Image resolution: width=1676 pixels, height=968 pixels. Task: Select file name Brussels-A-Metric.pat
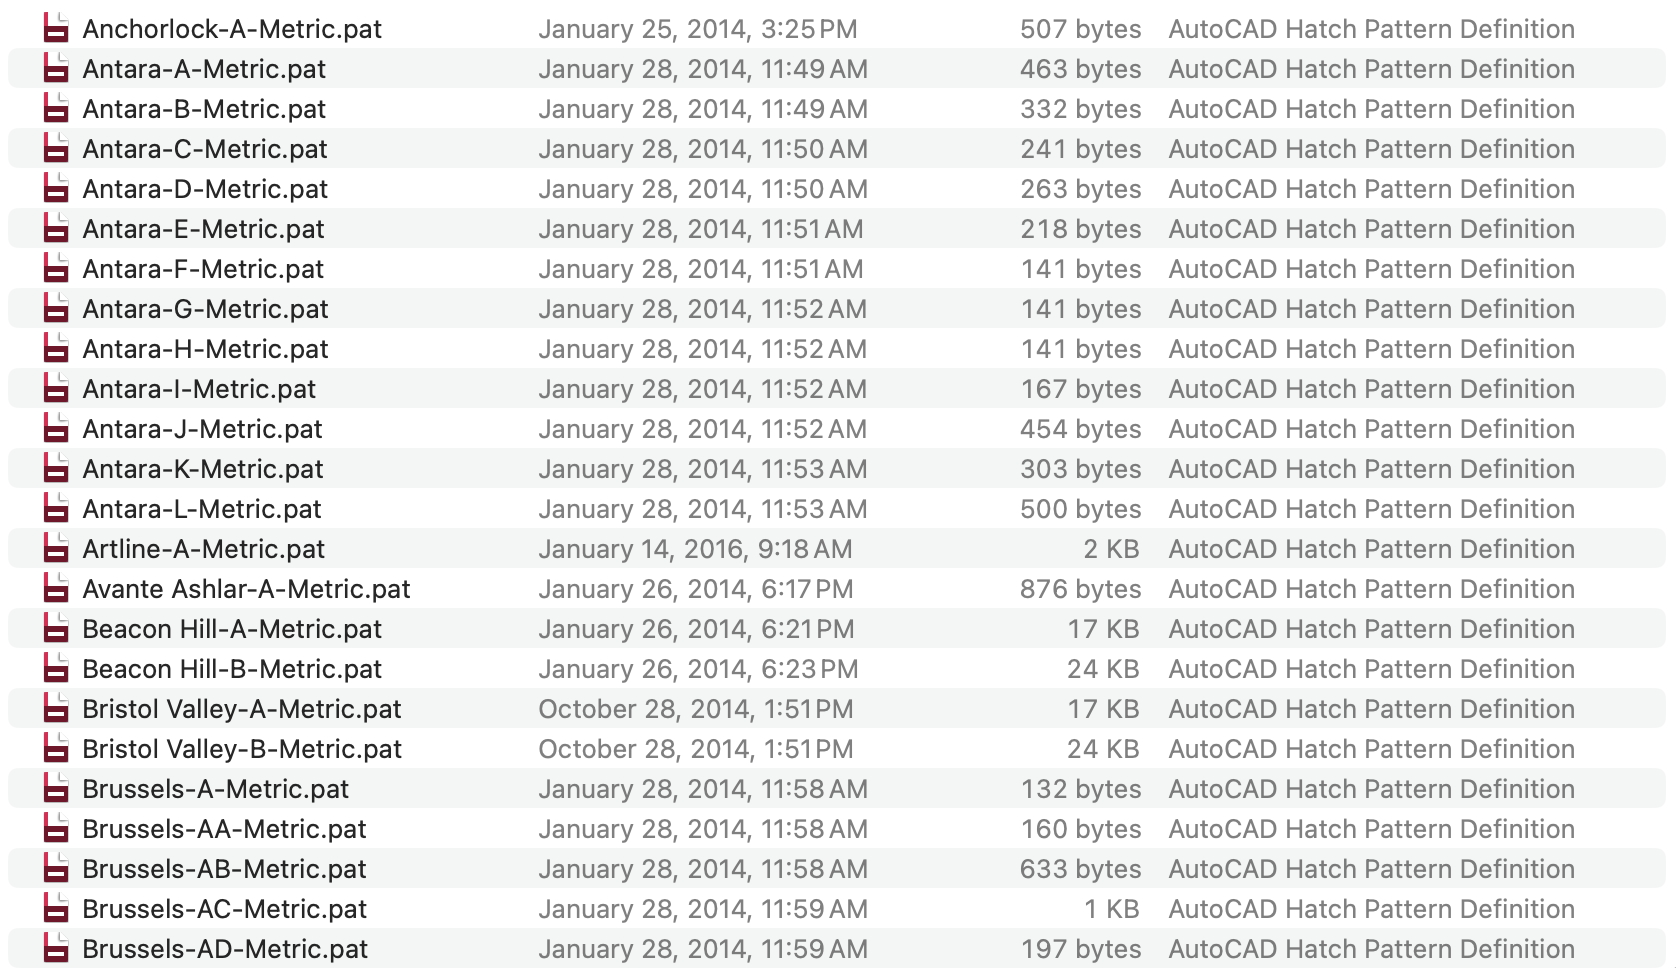click(215, 789)
